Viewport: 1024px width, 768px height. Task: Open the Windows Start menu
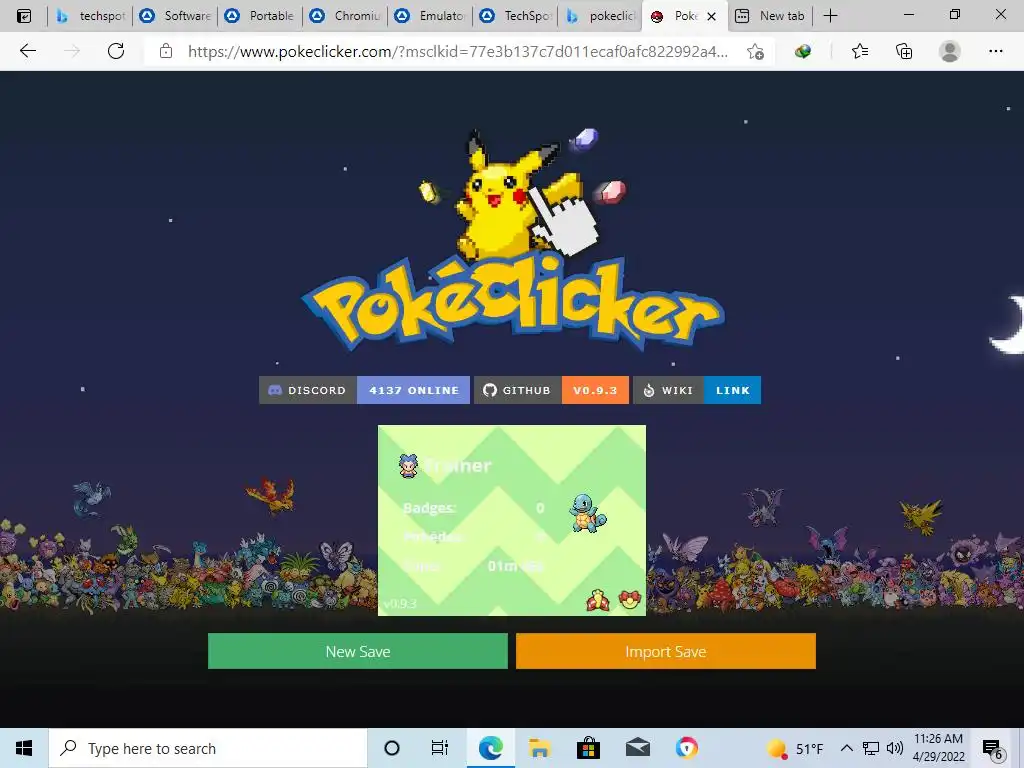(24, 748)
